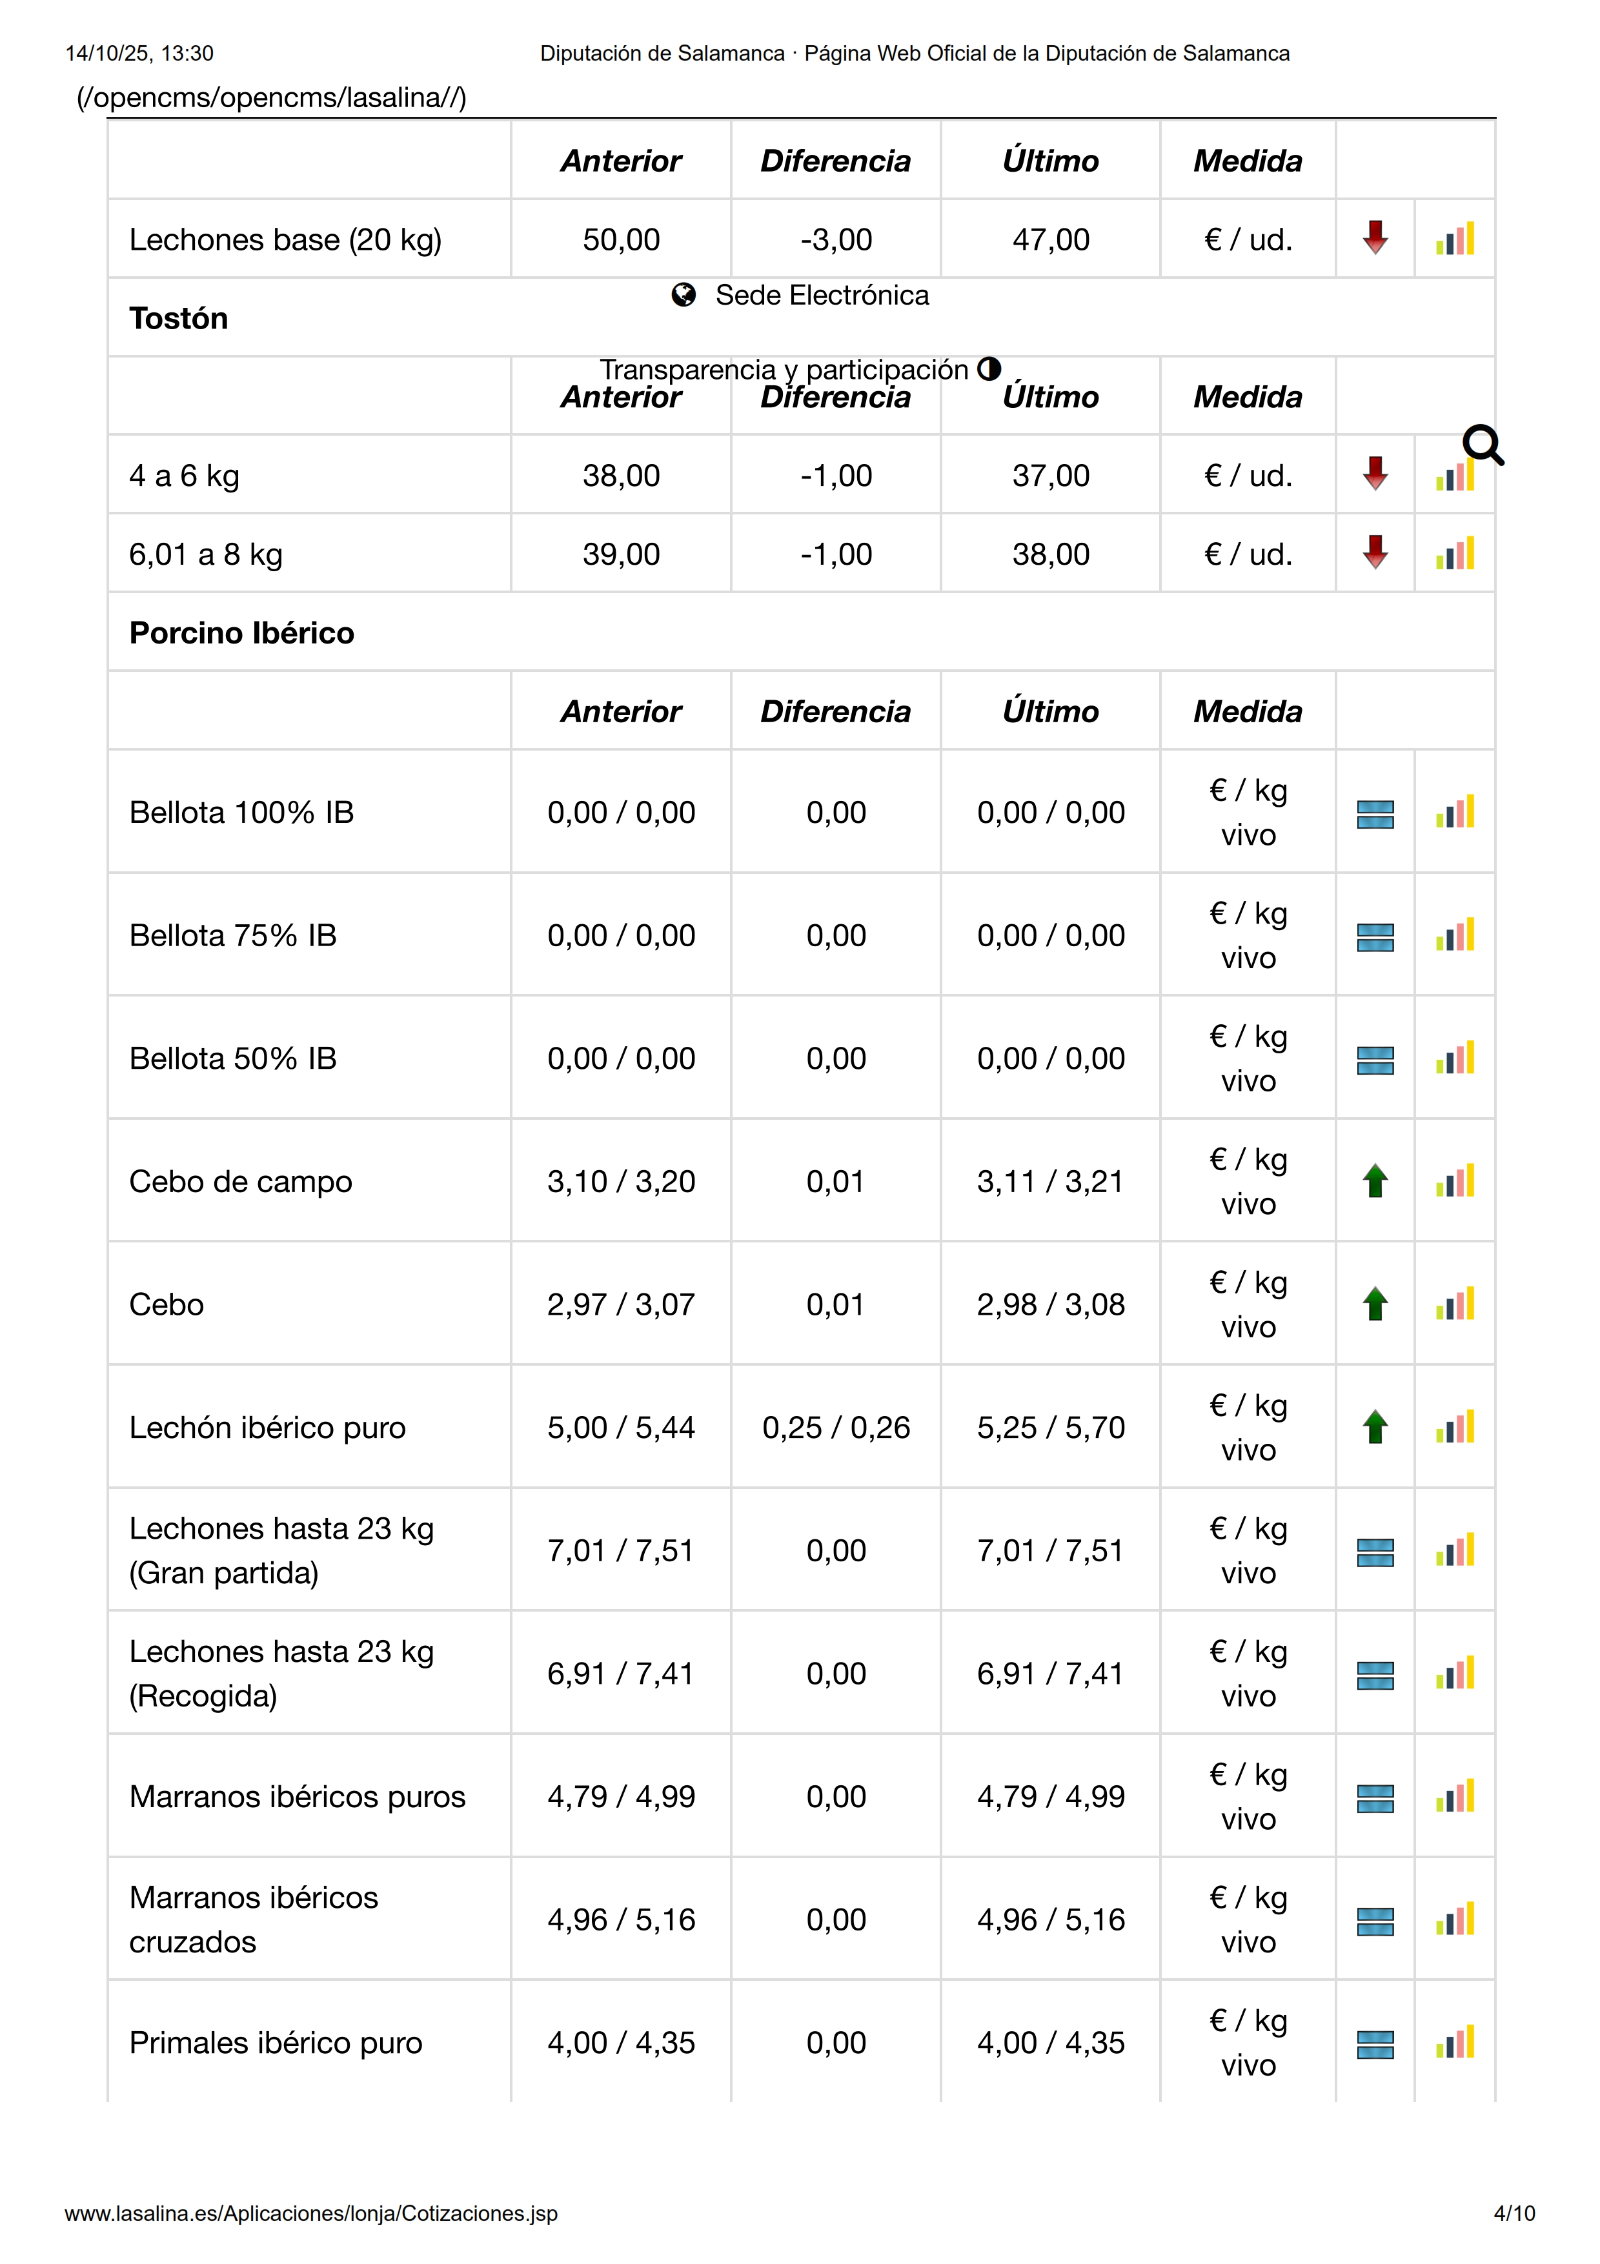Click red down arrow for Lechones base
Image resolution: width=1600 pixels, height=2264 pixels.
click(1375, 238)
